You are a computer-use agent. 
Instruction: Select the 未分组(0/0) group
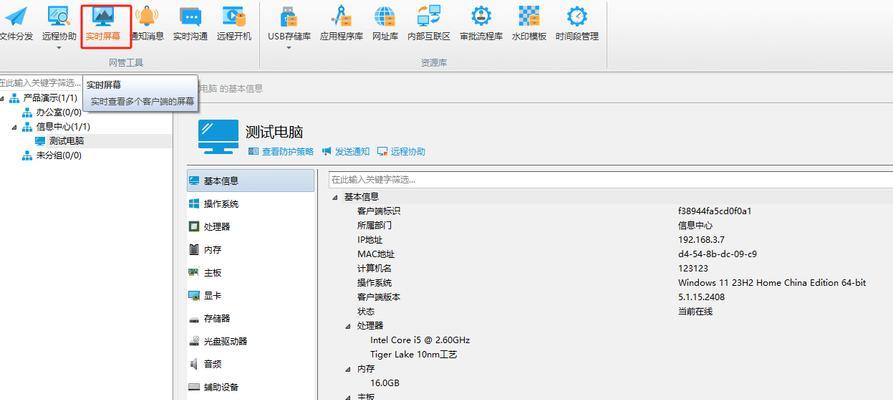59,156
